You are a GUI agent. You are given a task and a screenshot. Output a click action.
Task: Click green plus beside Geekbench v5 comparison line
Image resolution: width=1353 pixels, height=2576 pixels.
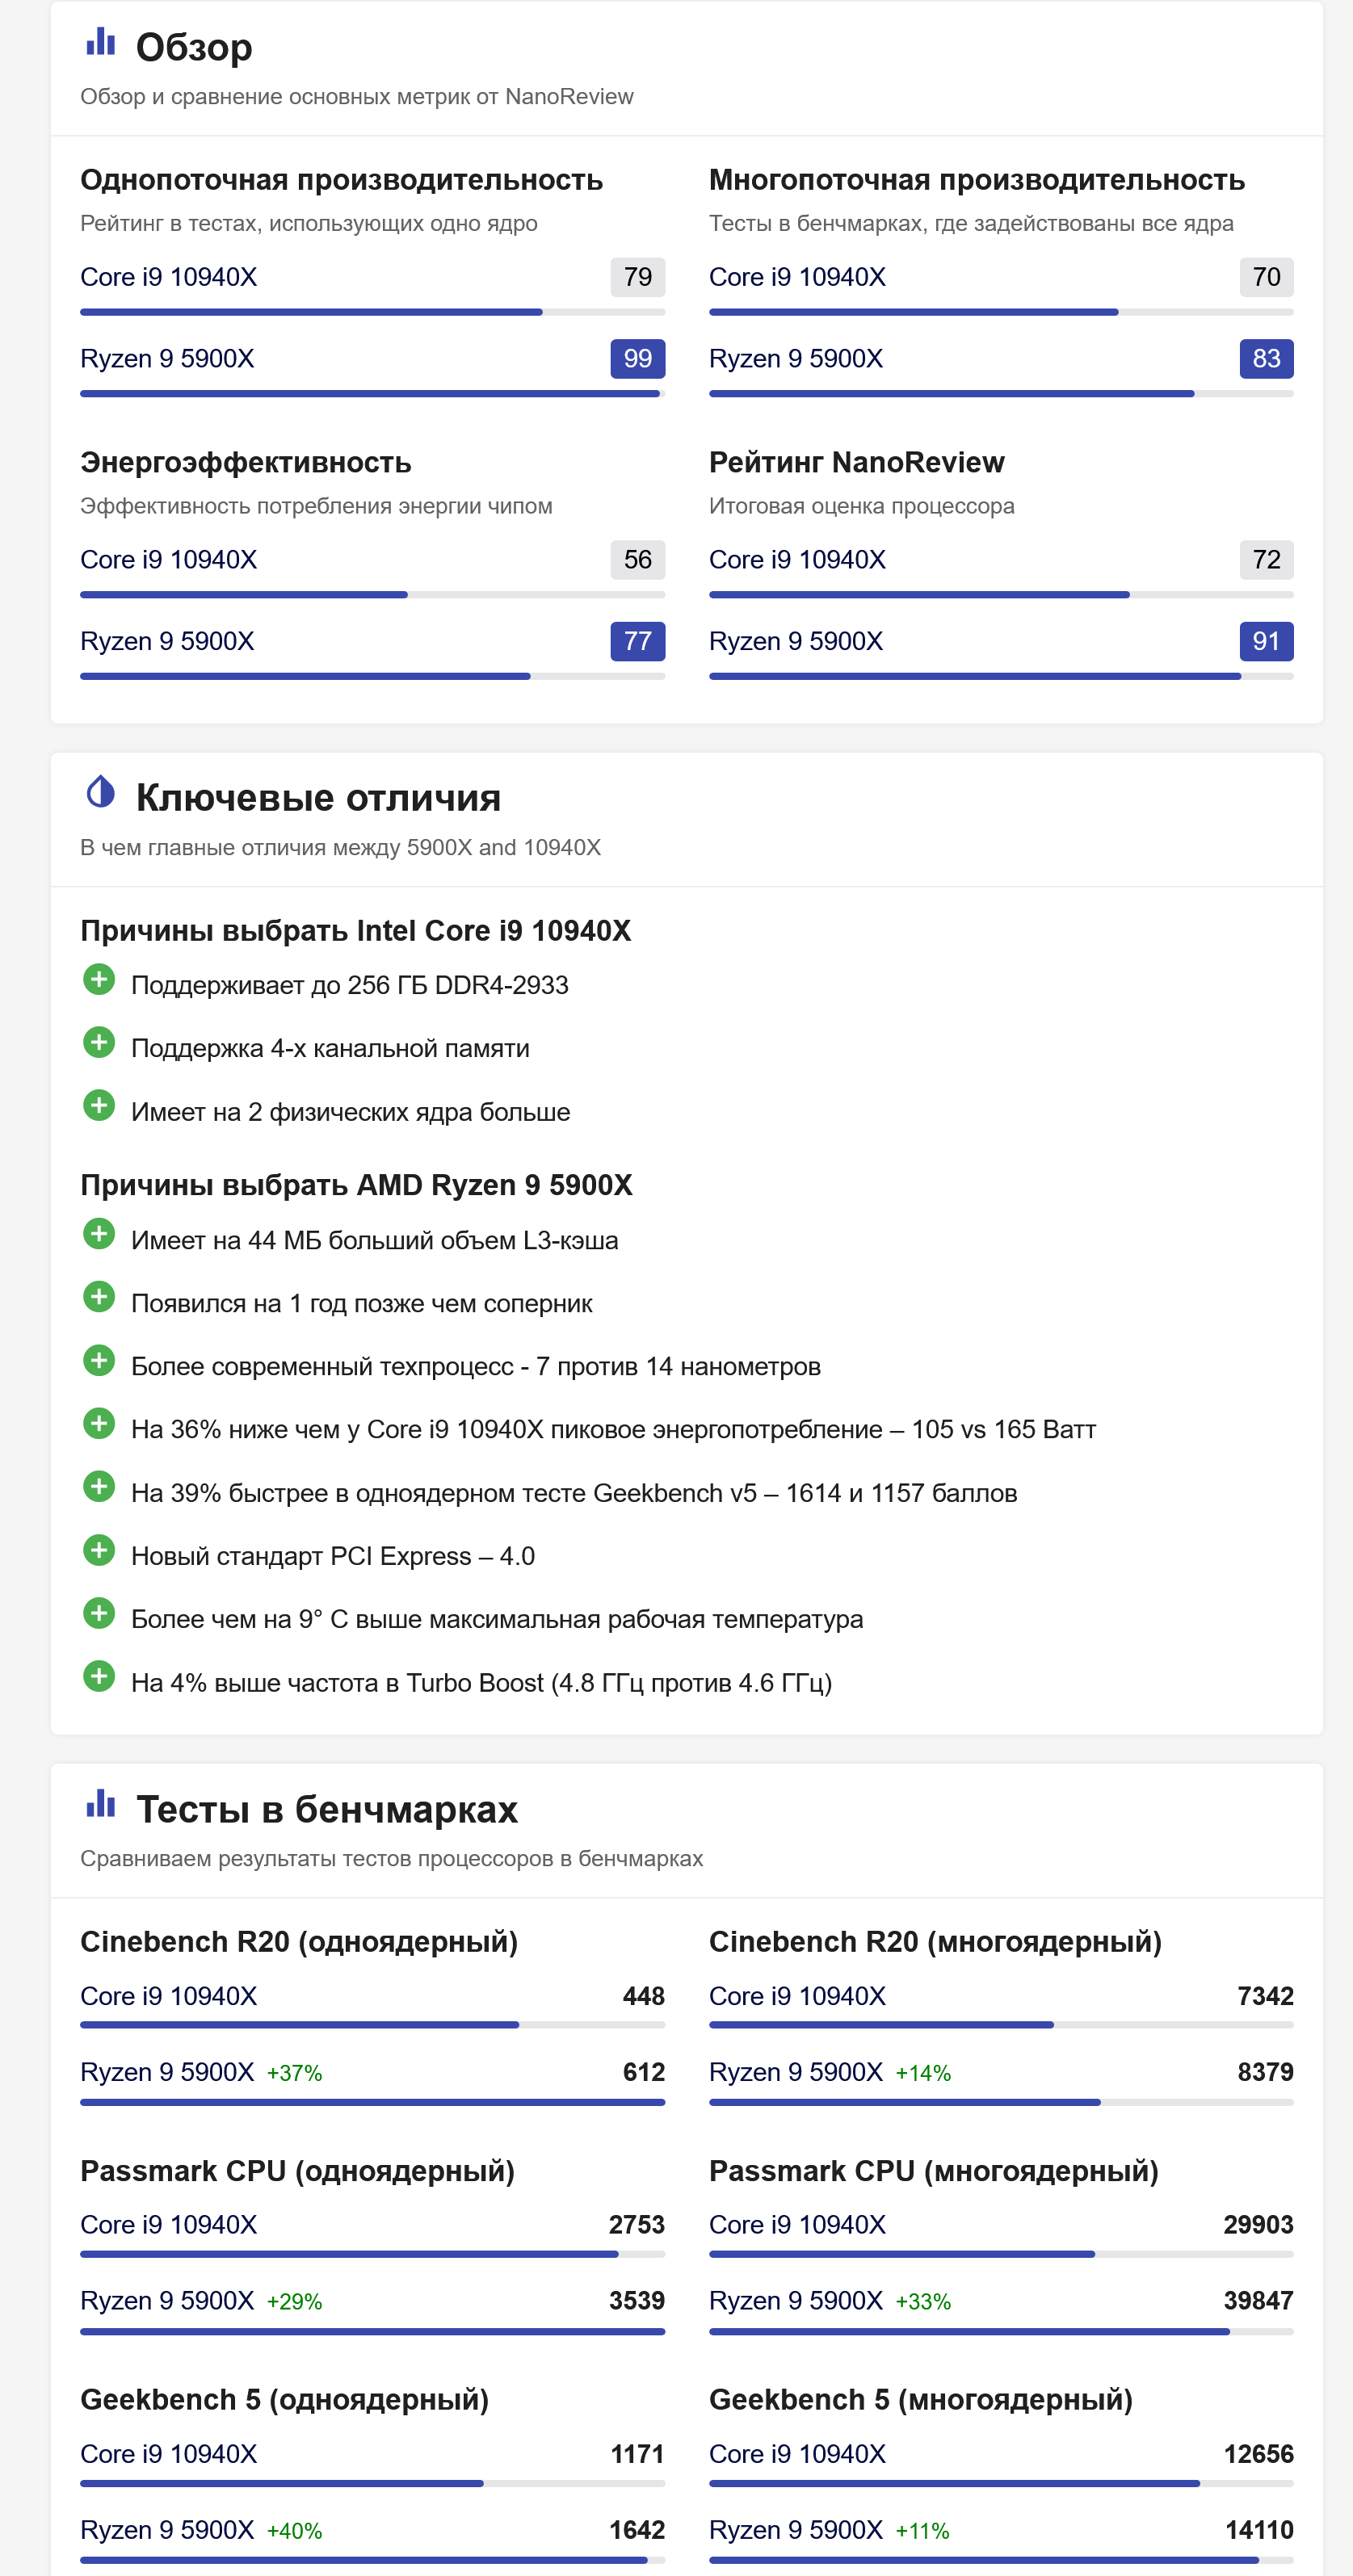(x=99, y=1488)
